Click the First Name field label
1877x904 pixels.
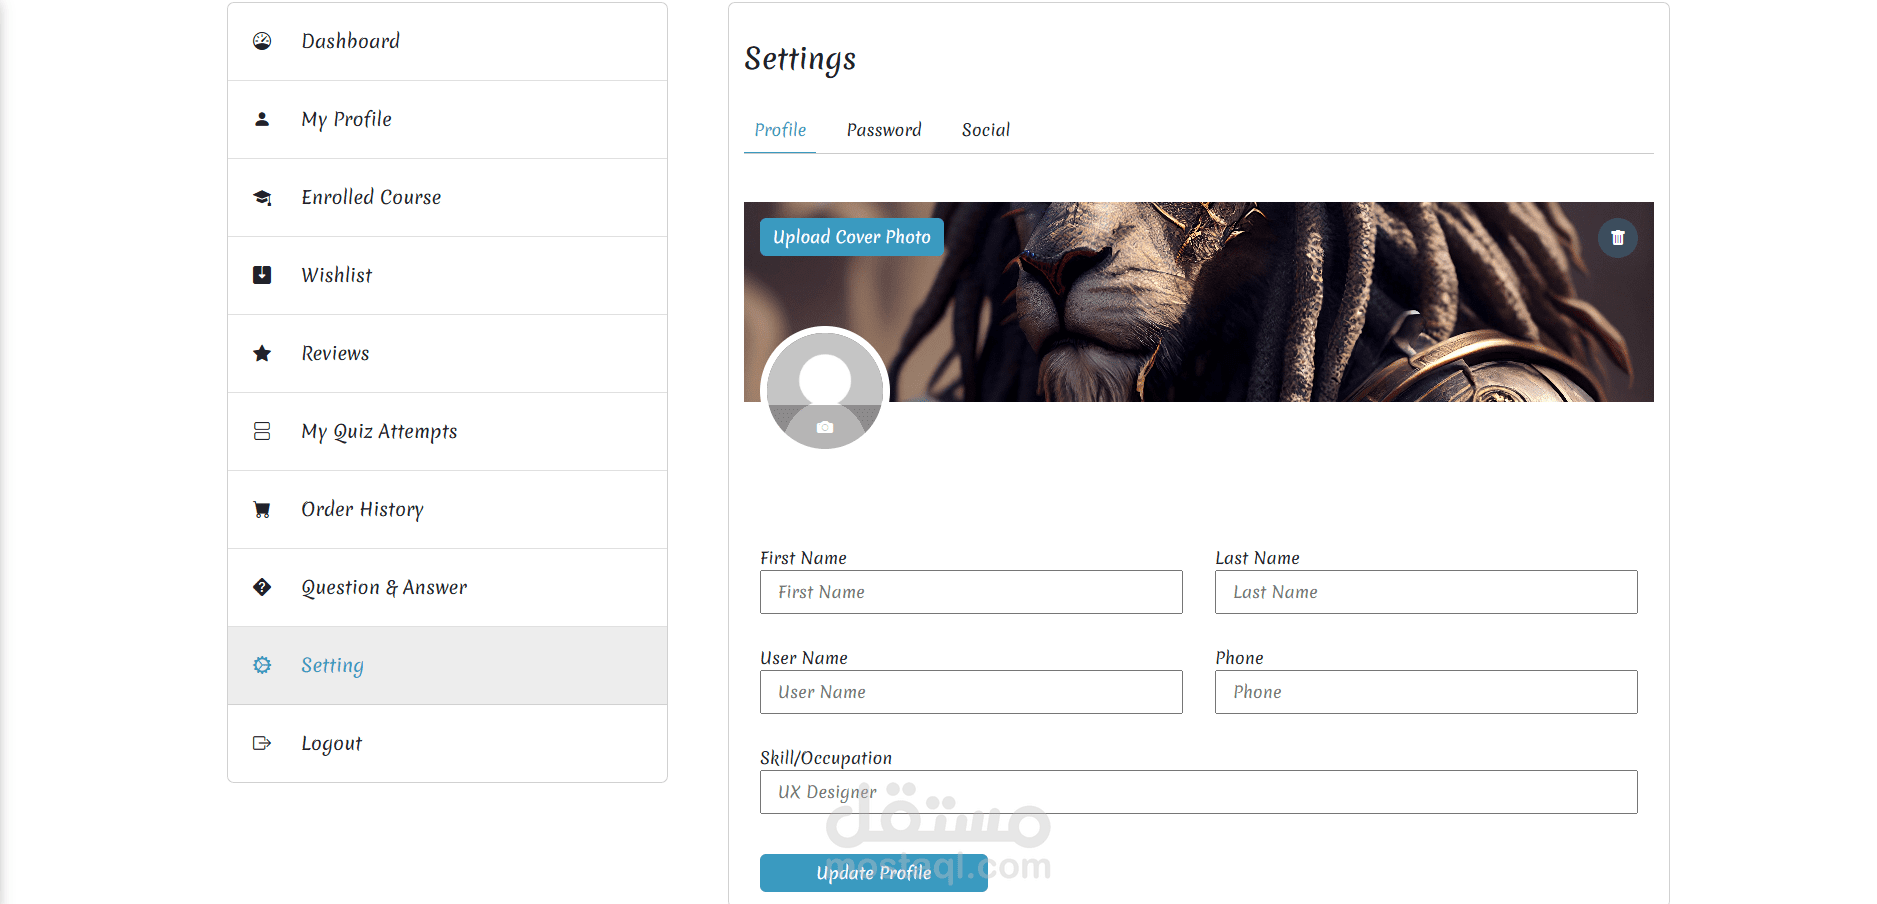click(x=803, y=558)
